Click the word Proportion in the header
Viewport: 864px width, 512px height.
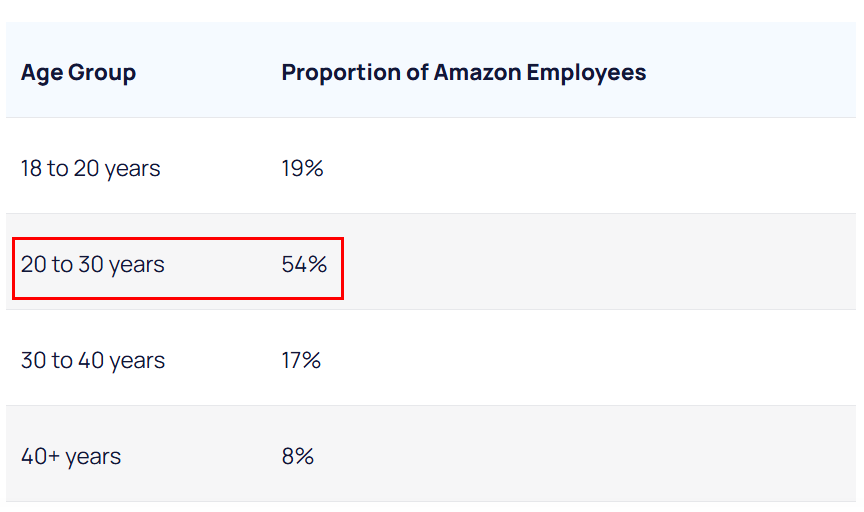[x=341, y=73]
